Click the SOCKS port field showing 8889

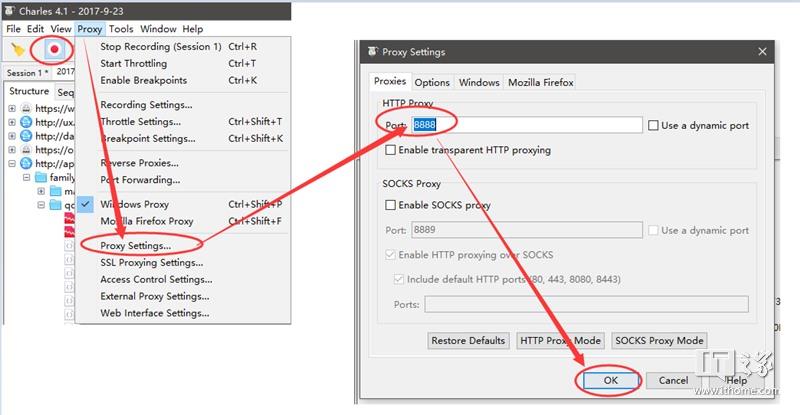(x=527, y=230)
